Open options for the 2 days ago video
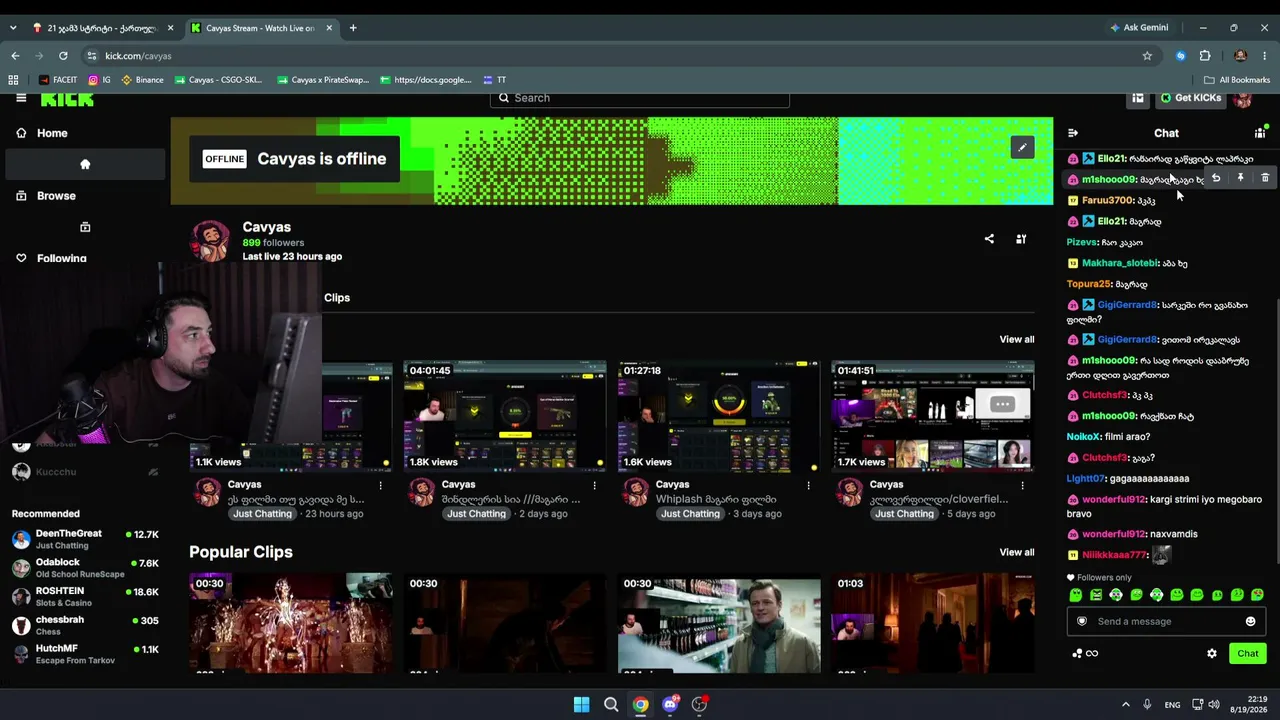 [594, 486]
